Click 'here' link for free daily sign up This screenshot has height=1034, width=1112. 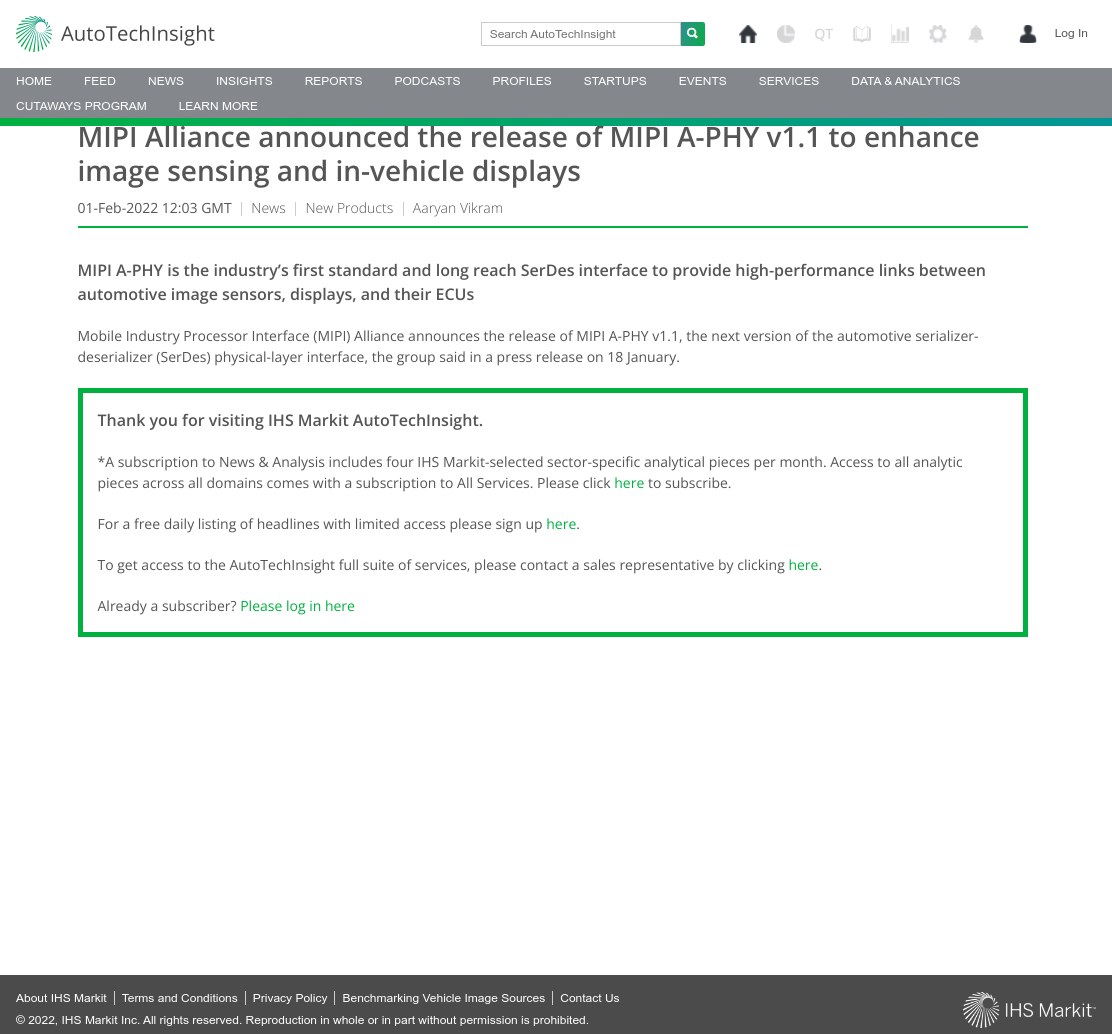point(561,524)
